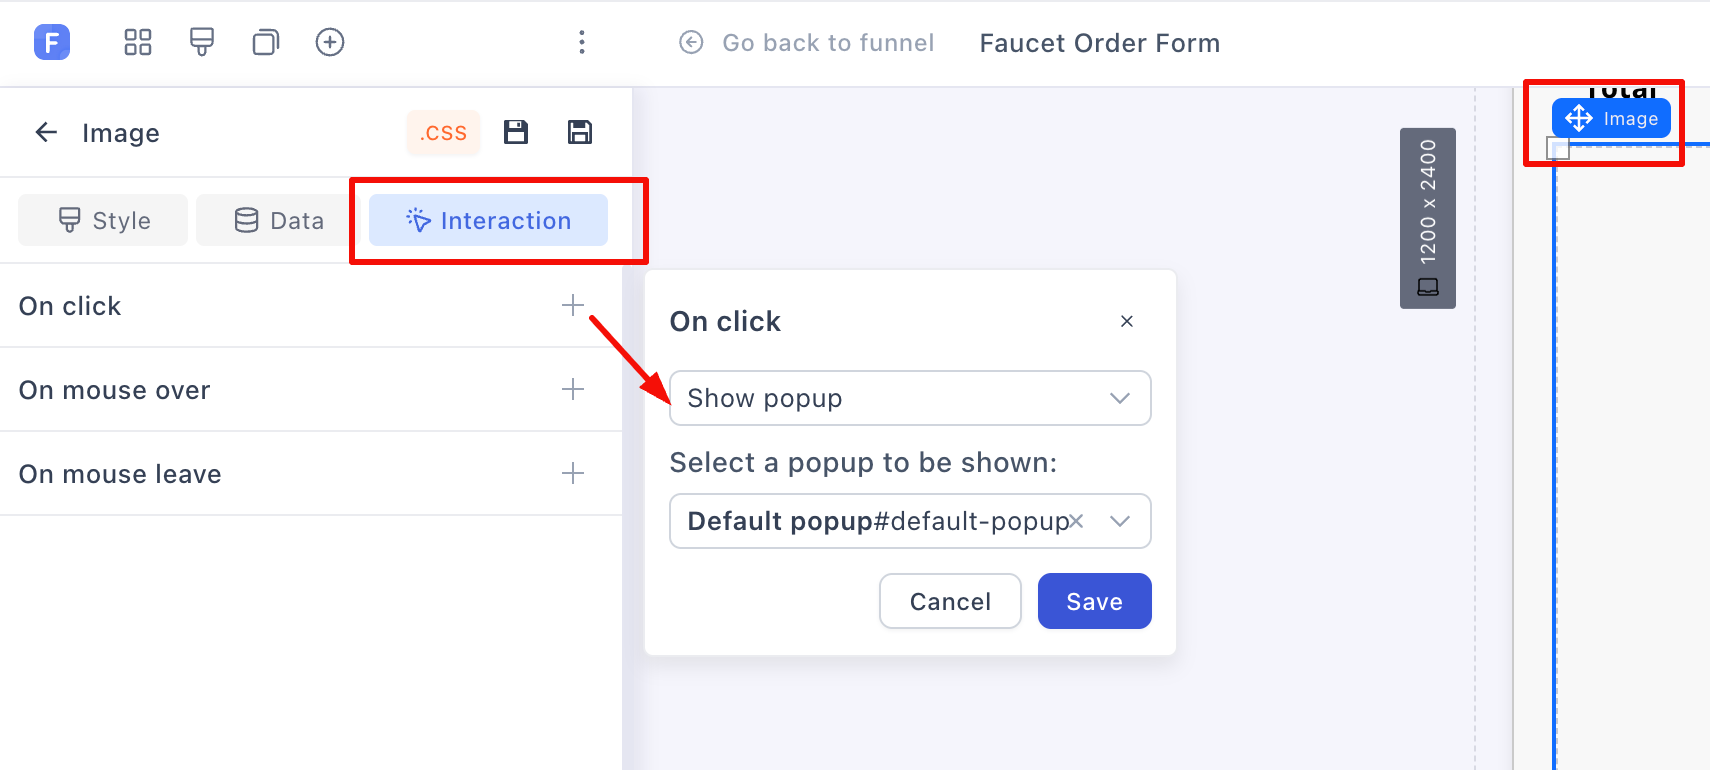
Task: Save the On click interaction
Action: (x=1094, y=601)
